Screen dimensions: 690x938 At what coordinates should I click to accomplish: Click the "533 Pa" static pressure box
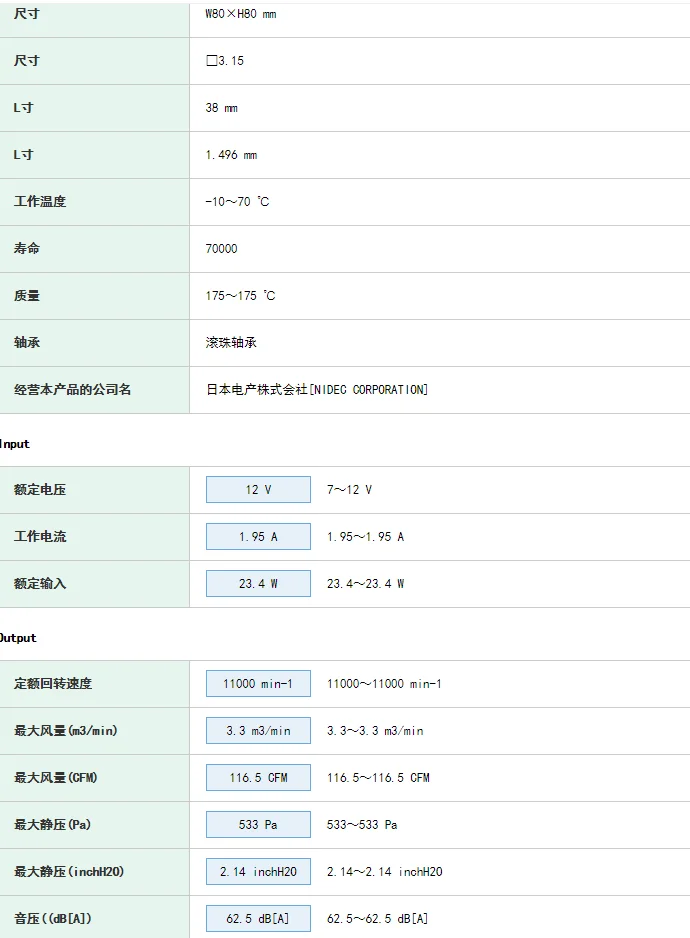point(258,825)
